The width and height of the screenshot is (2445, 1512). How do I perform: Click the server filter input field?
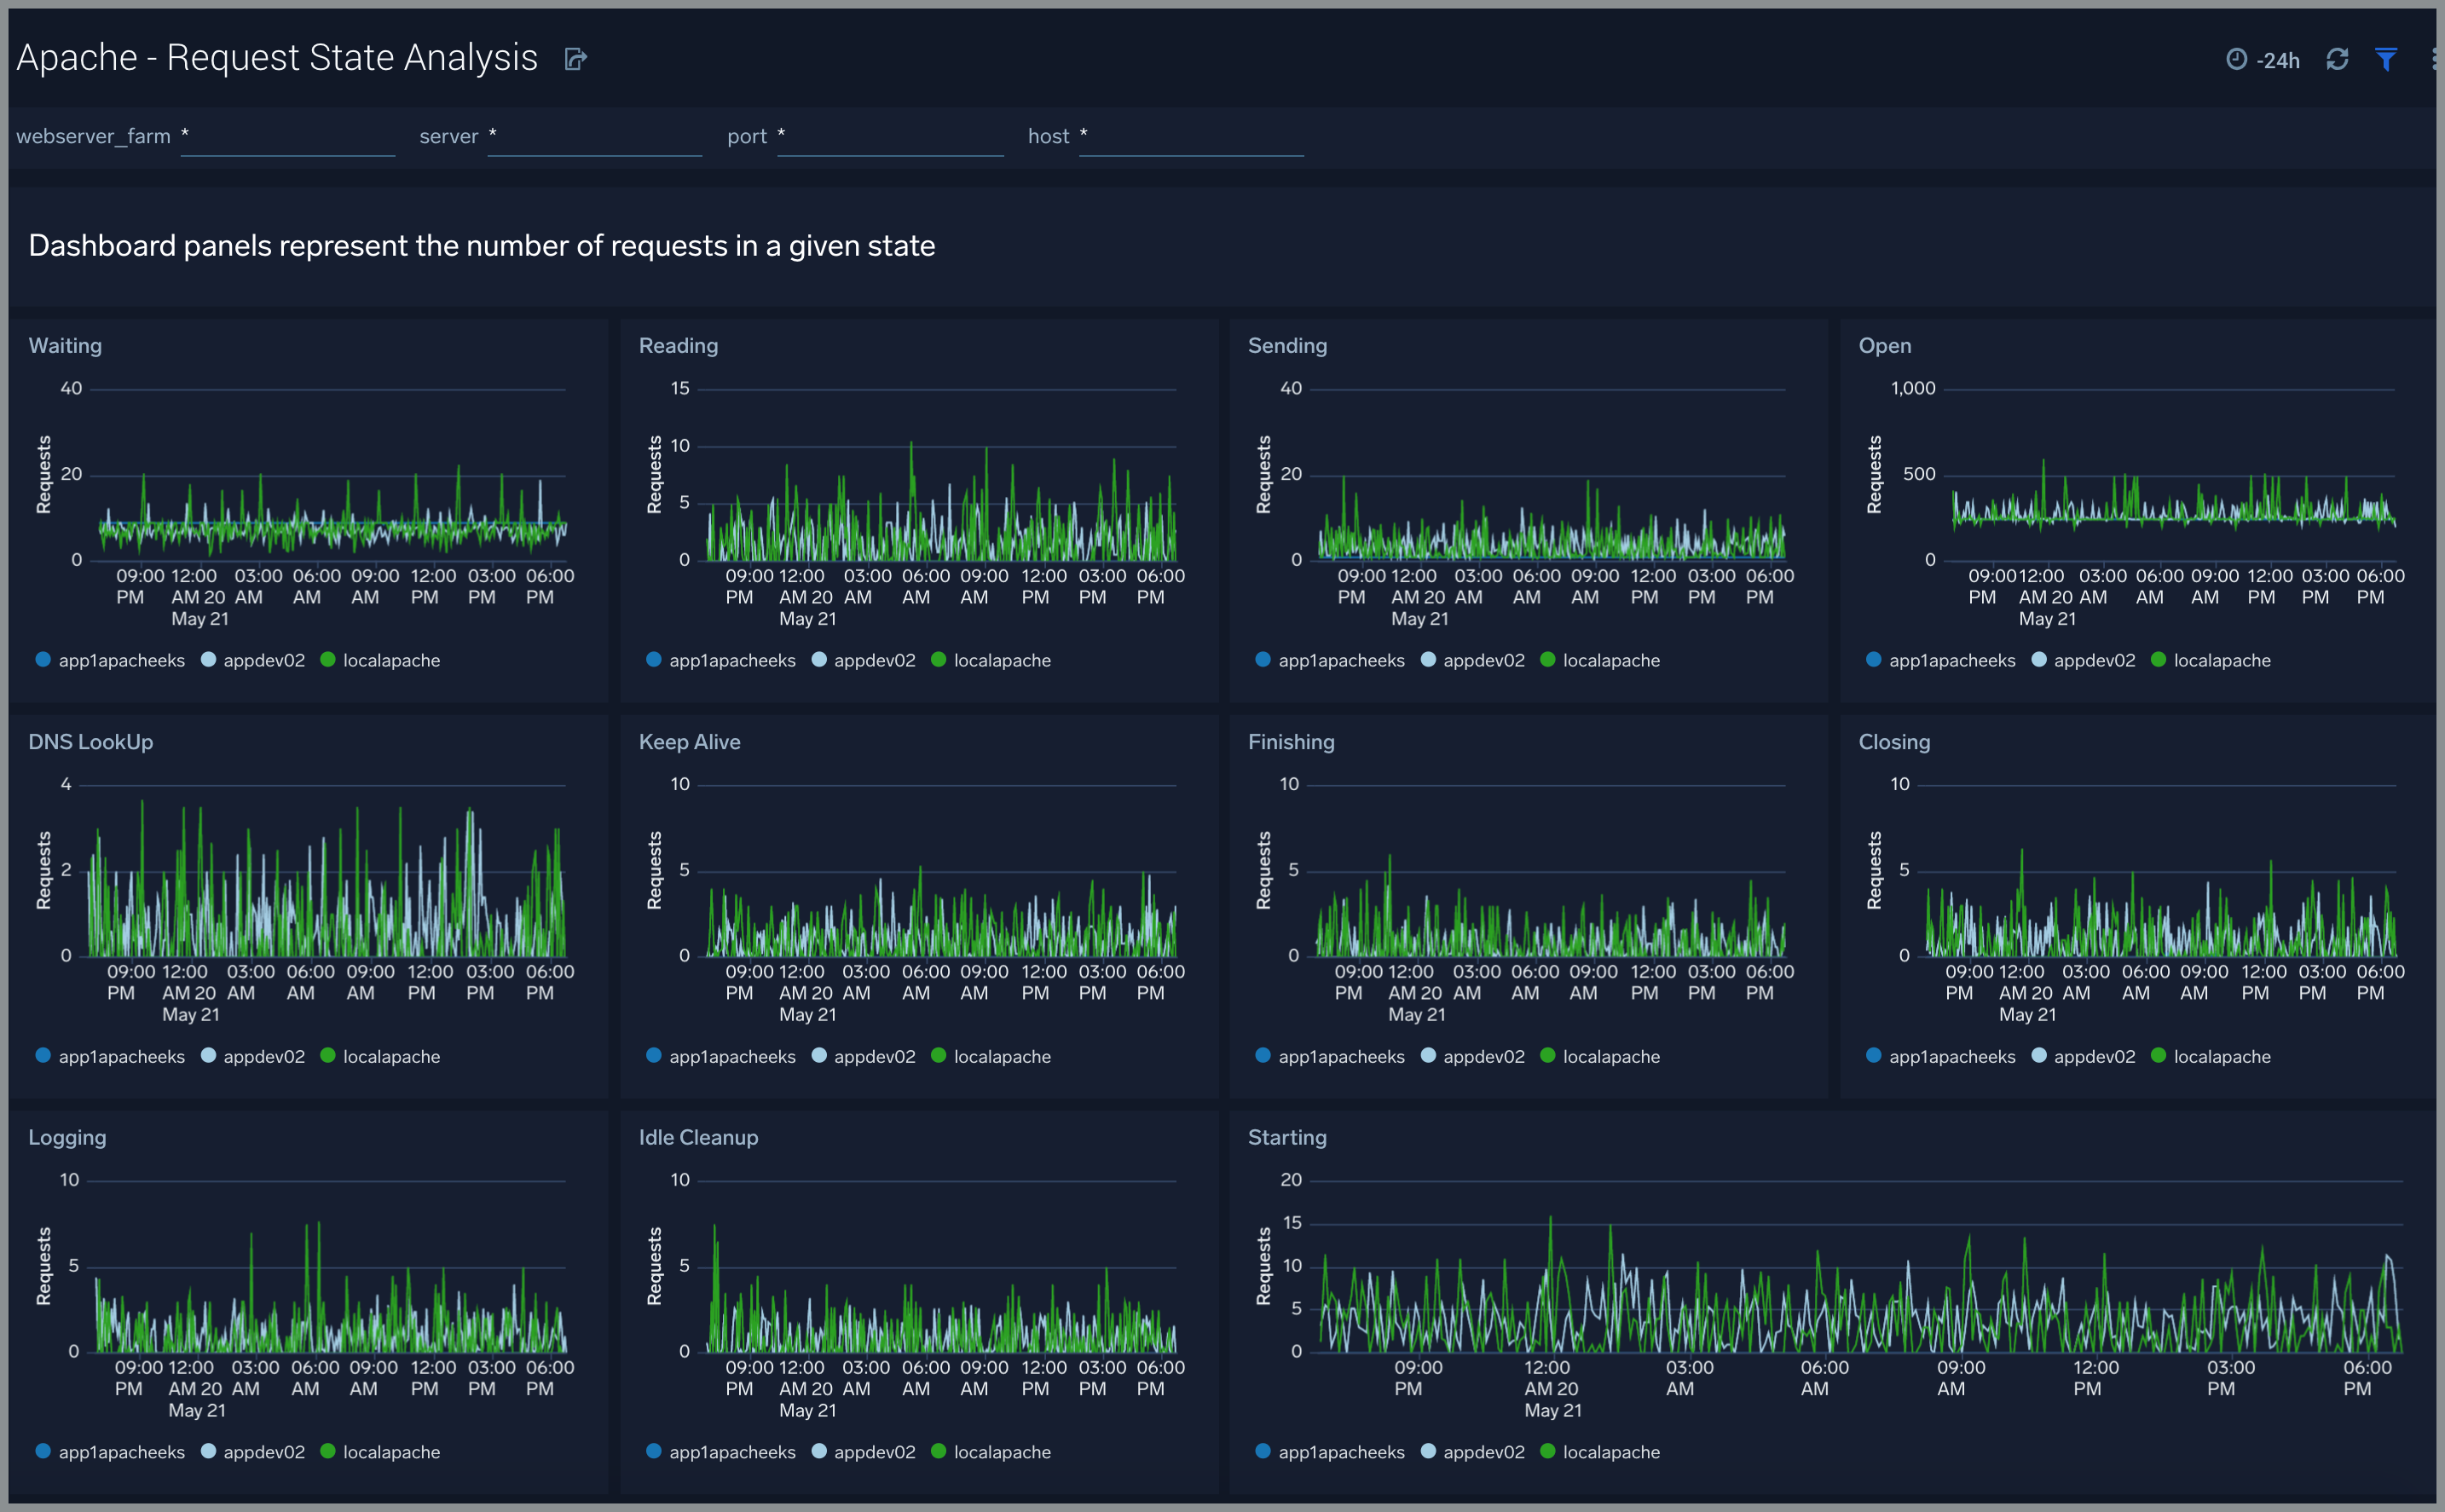(x=595, y=137)
